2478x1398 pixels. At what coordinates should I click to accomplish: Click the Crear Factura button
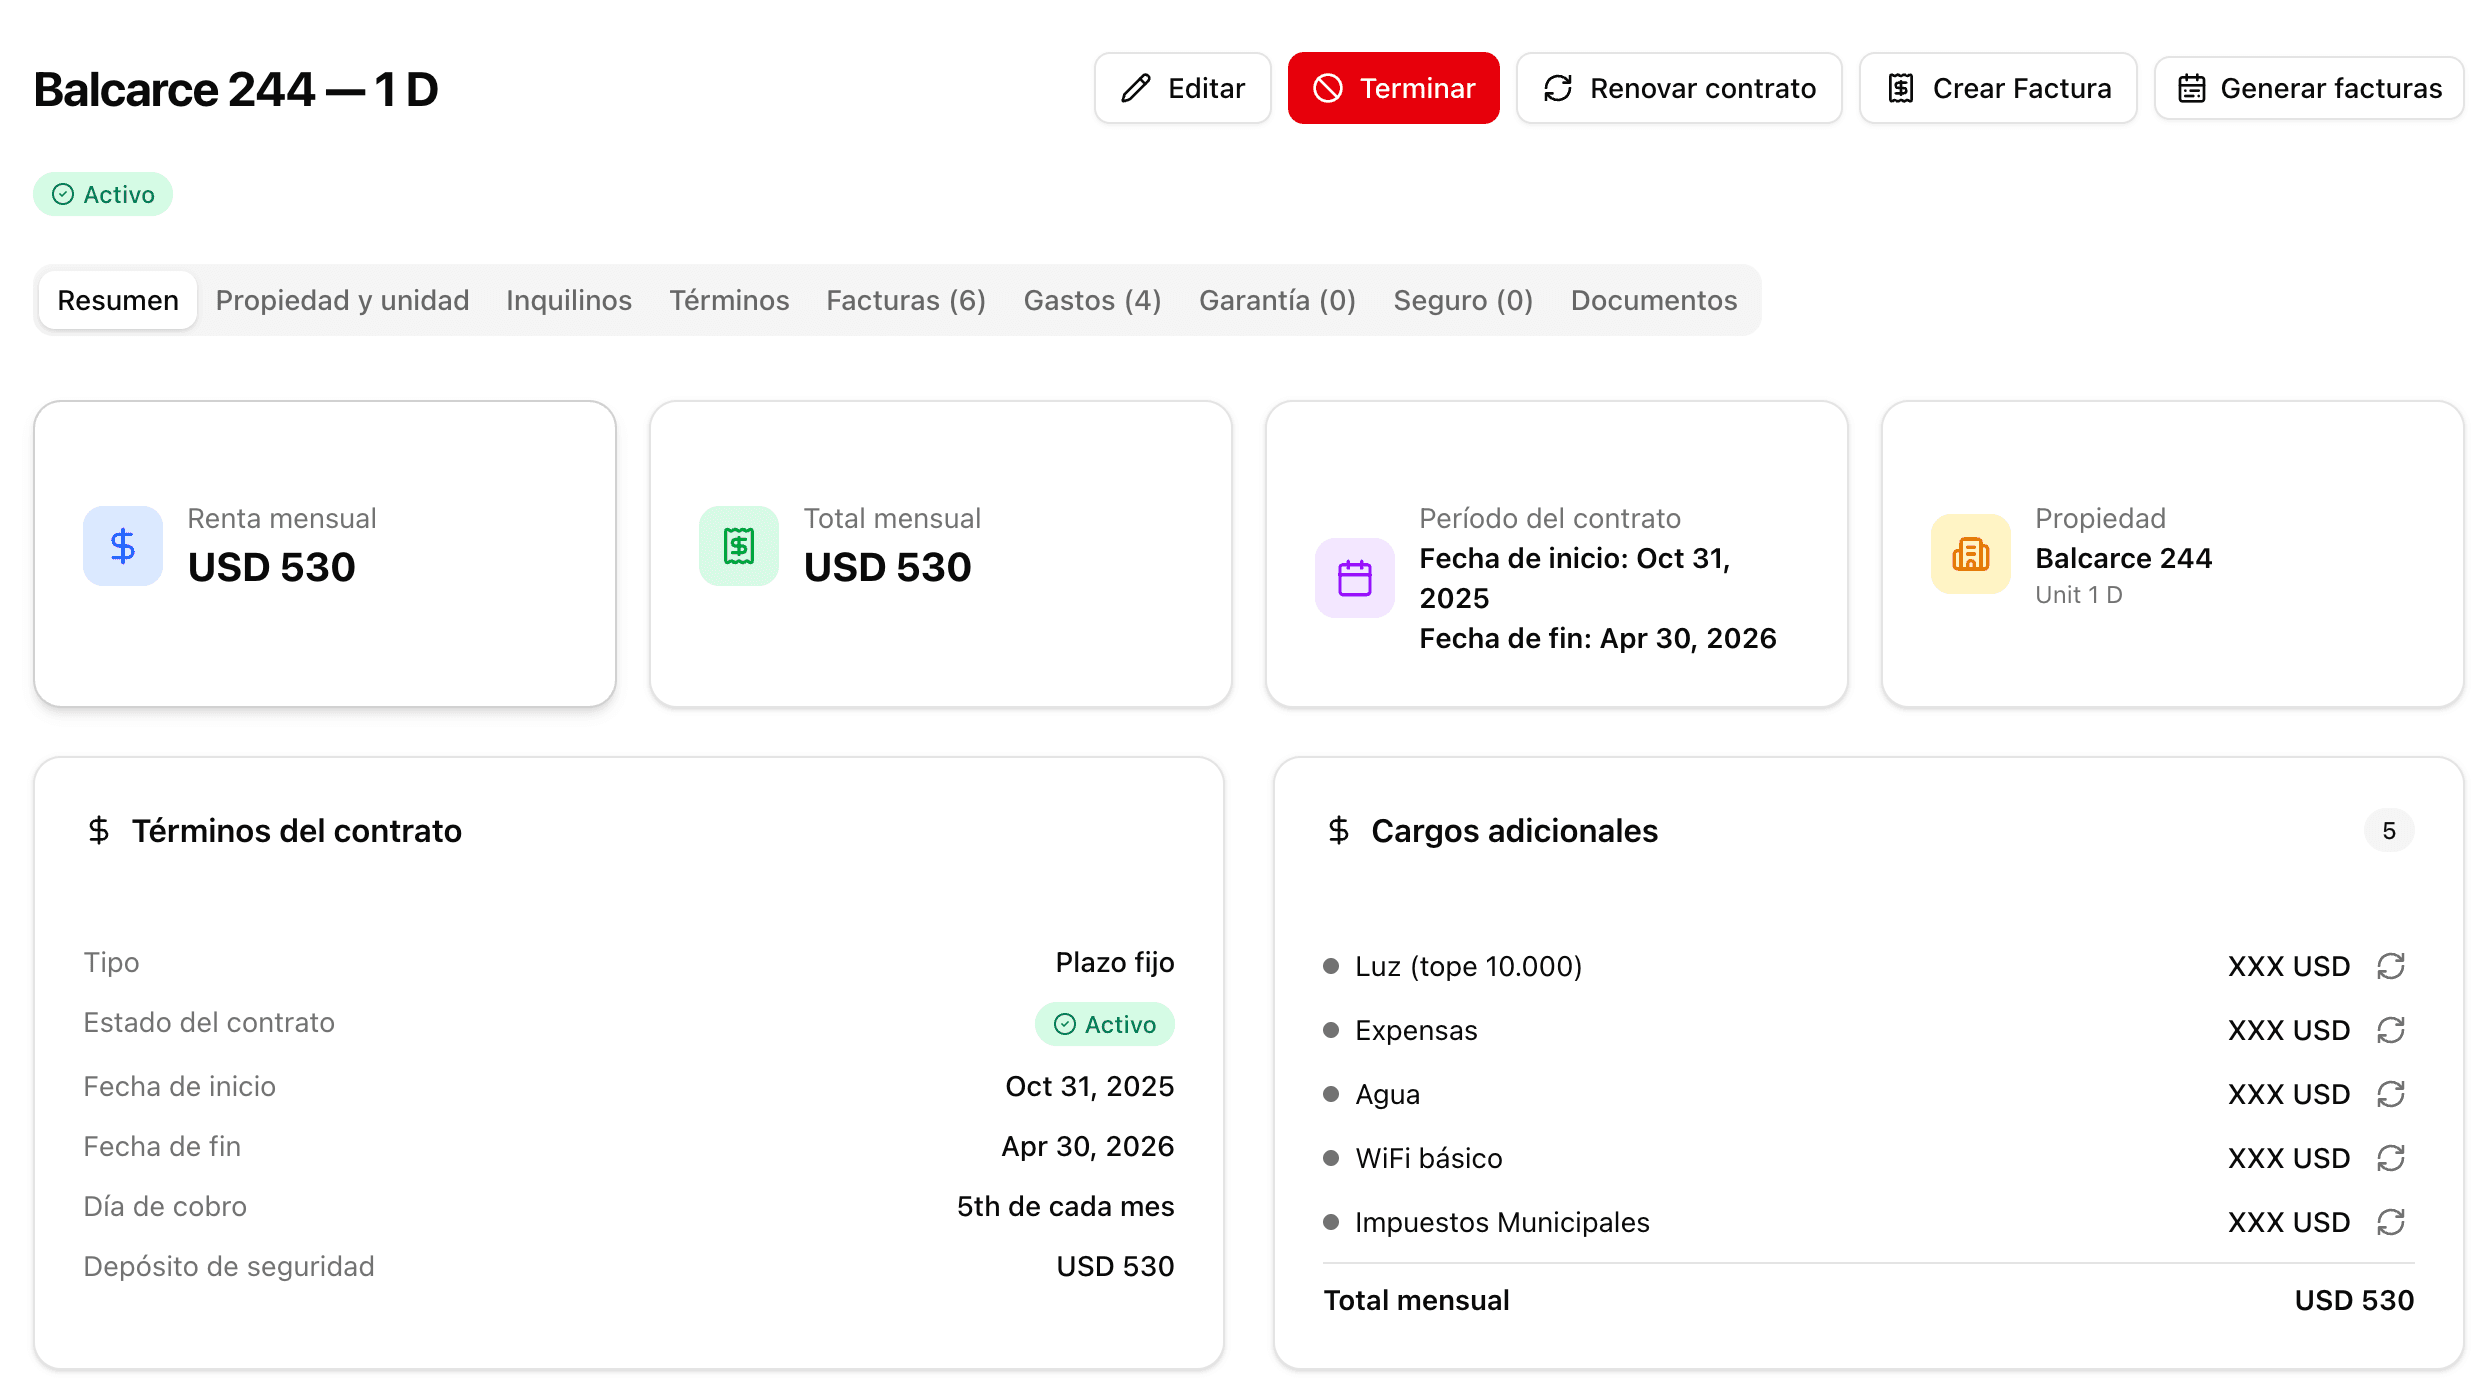point(1998,88)
